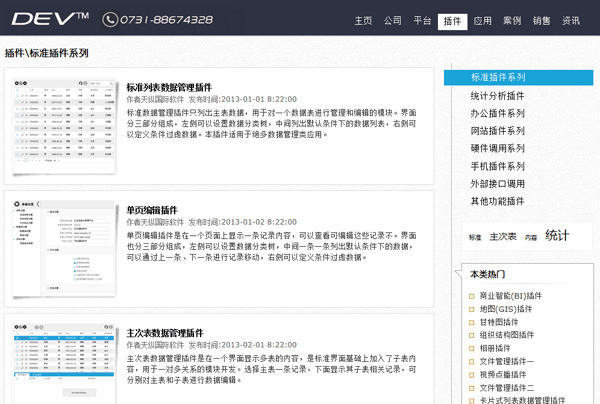600x404 pixels.
Task: Click the 主次表 tag
Action: click(x=503, y=237)
